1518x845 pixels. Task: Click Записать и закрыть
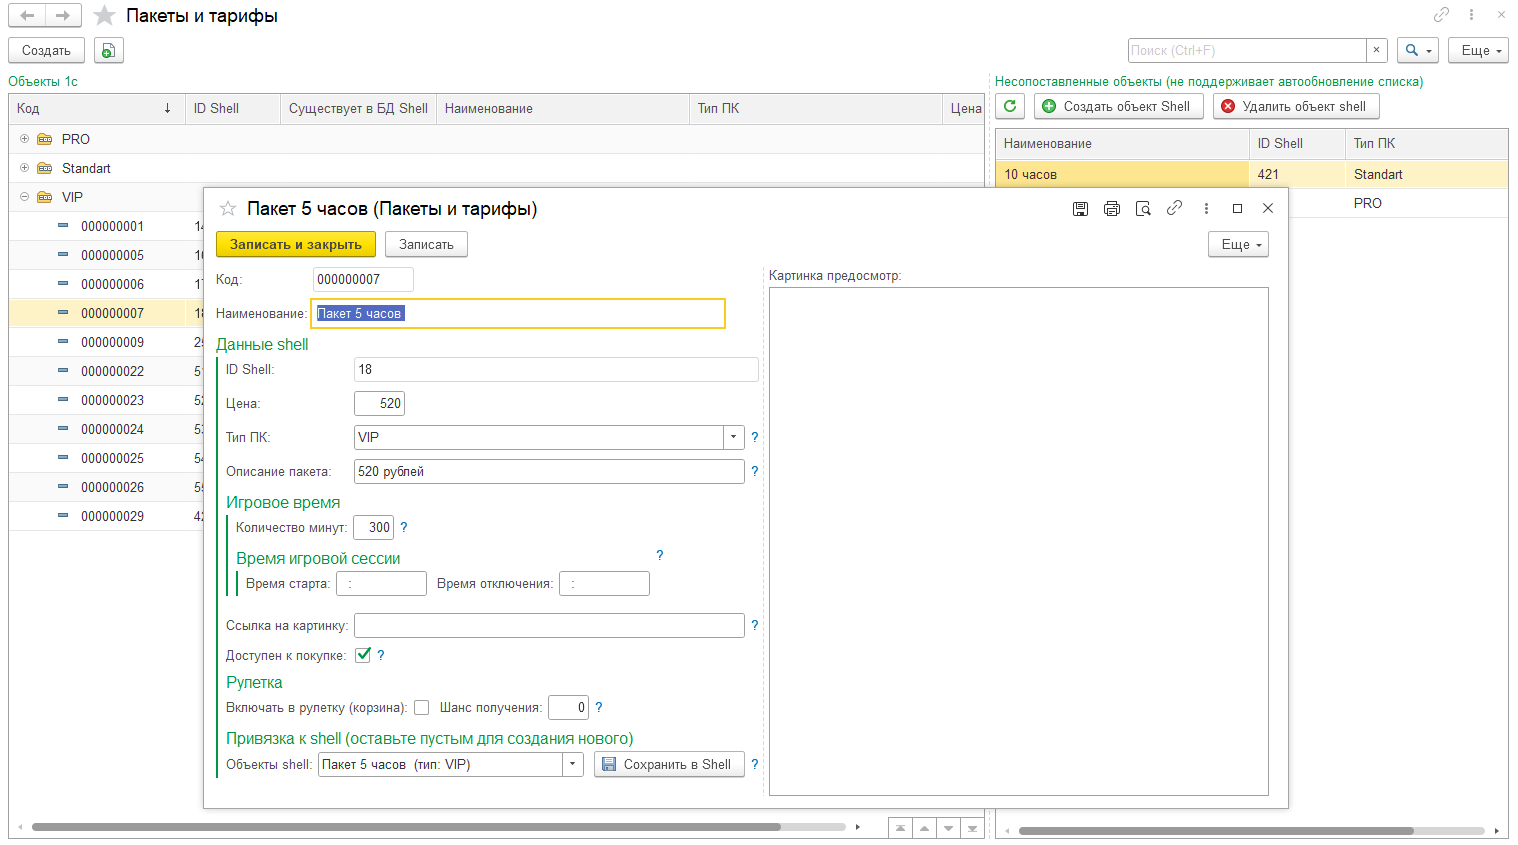(x=296, y=244)
